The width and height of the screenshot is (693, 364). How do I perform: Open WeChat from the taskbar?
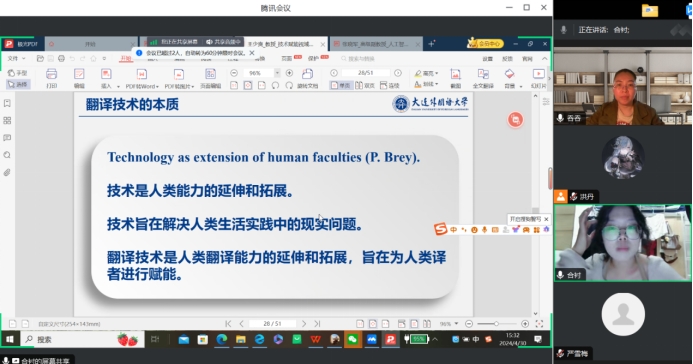coord(352,339)
